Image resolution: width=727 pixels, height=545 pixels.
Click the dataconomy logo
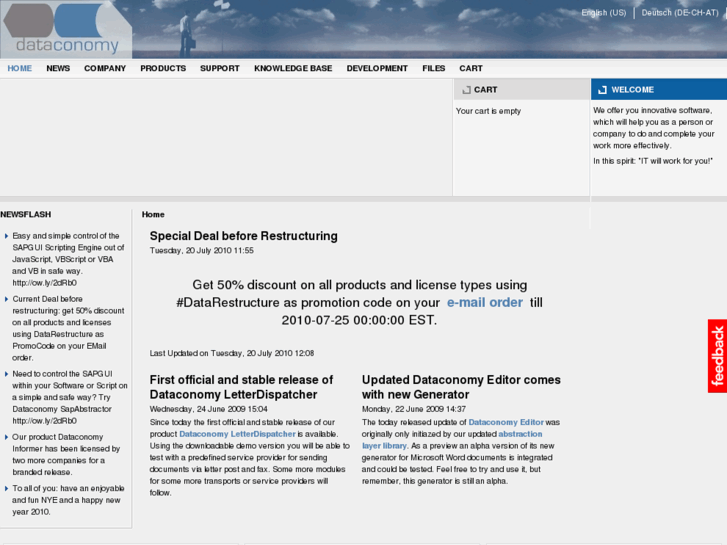click(x=66, y=29)
